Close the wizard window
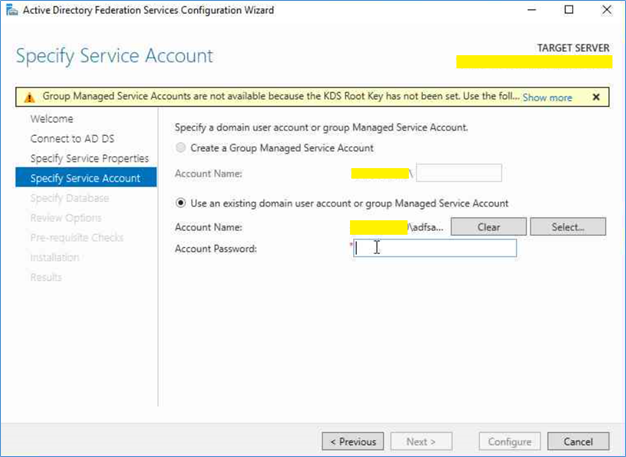This screenshot has height=457, width=626. tap(606, 10)
